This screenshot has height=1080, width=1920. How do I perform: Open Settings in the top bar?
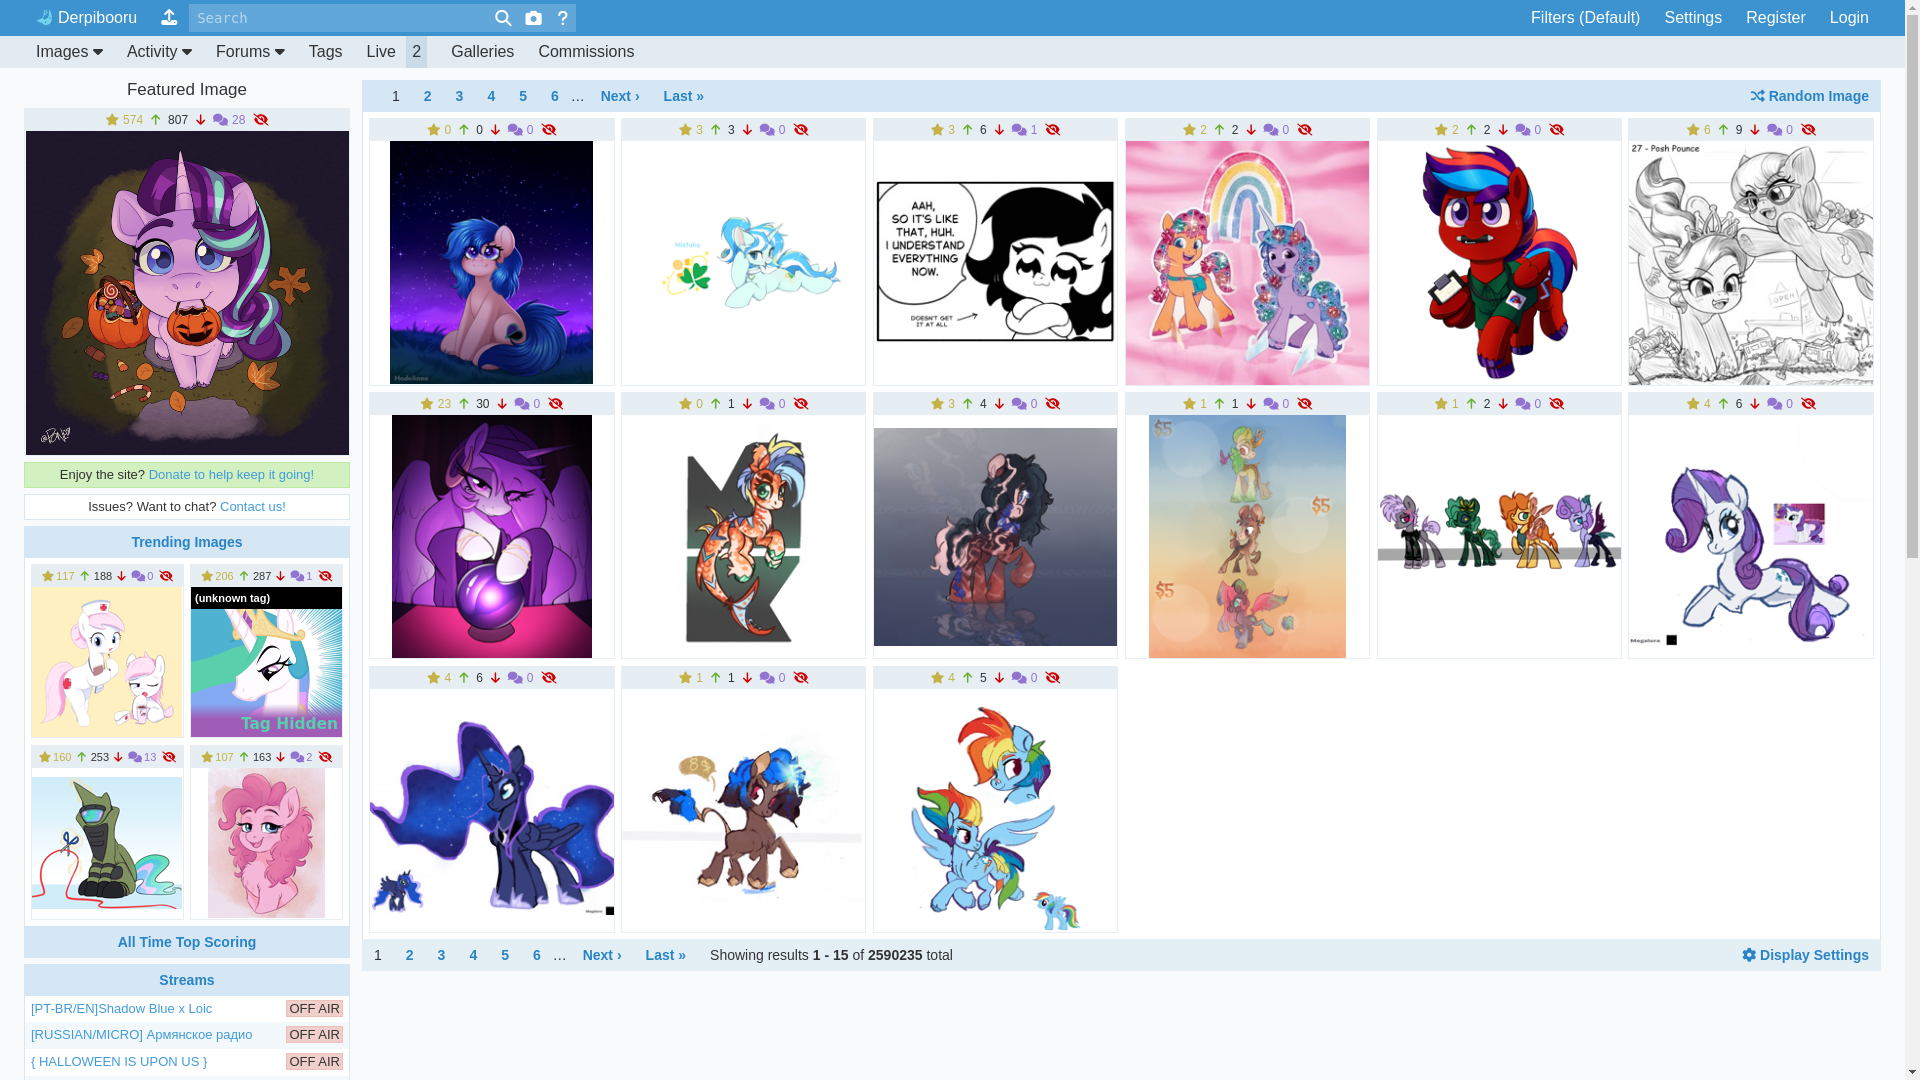[1693, 18]
